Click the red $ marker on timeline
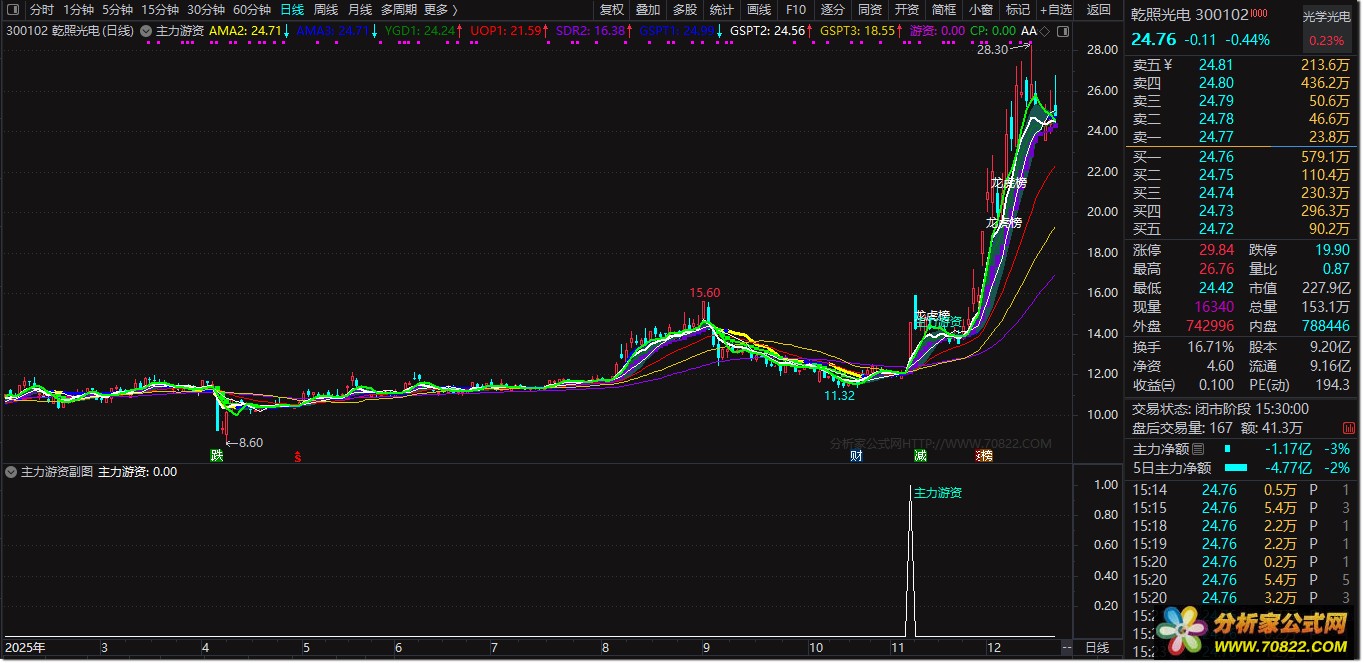This screenshot has height=663, width=1364. [x=297, y=457]
